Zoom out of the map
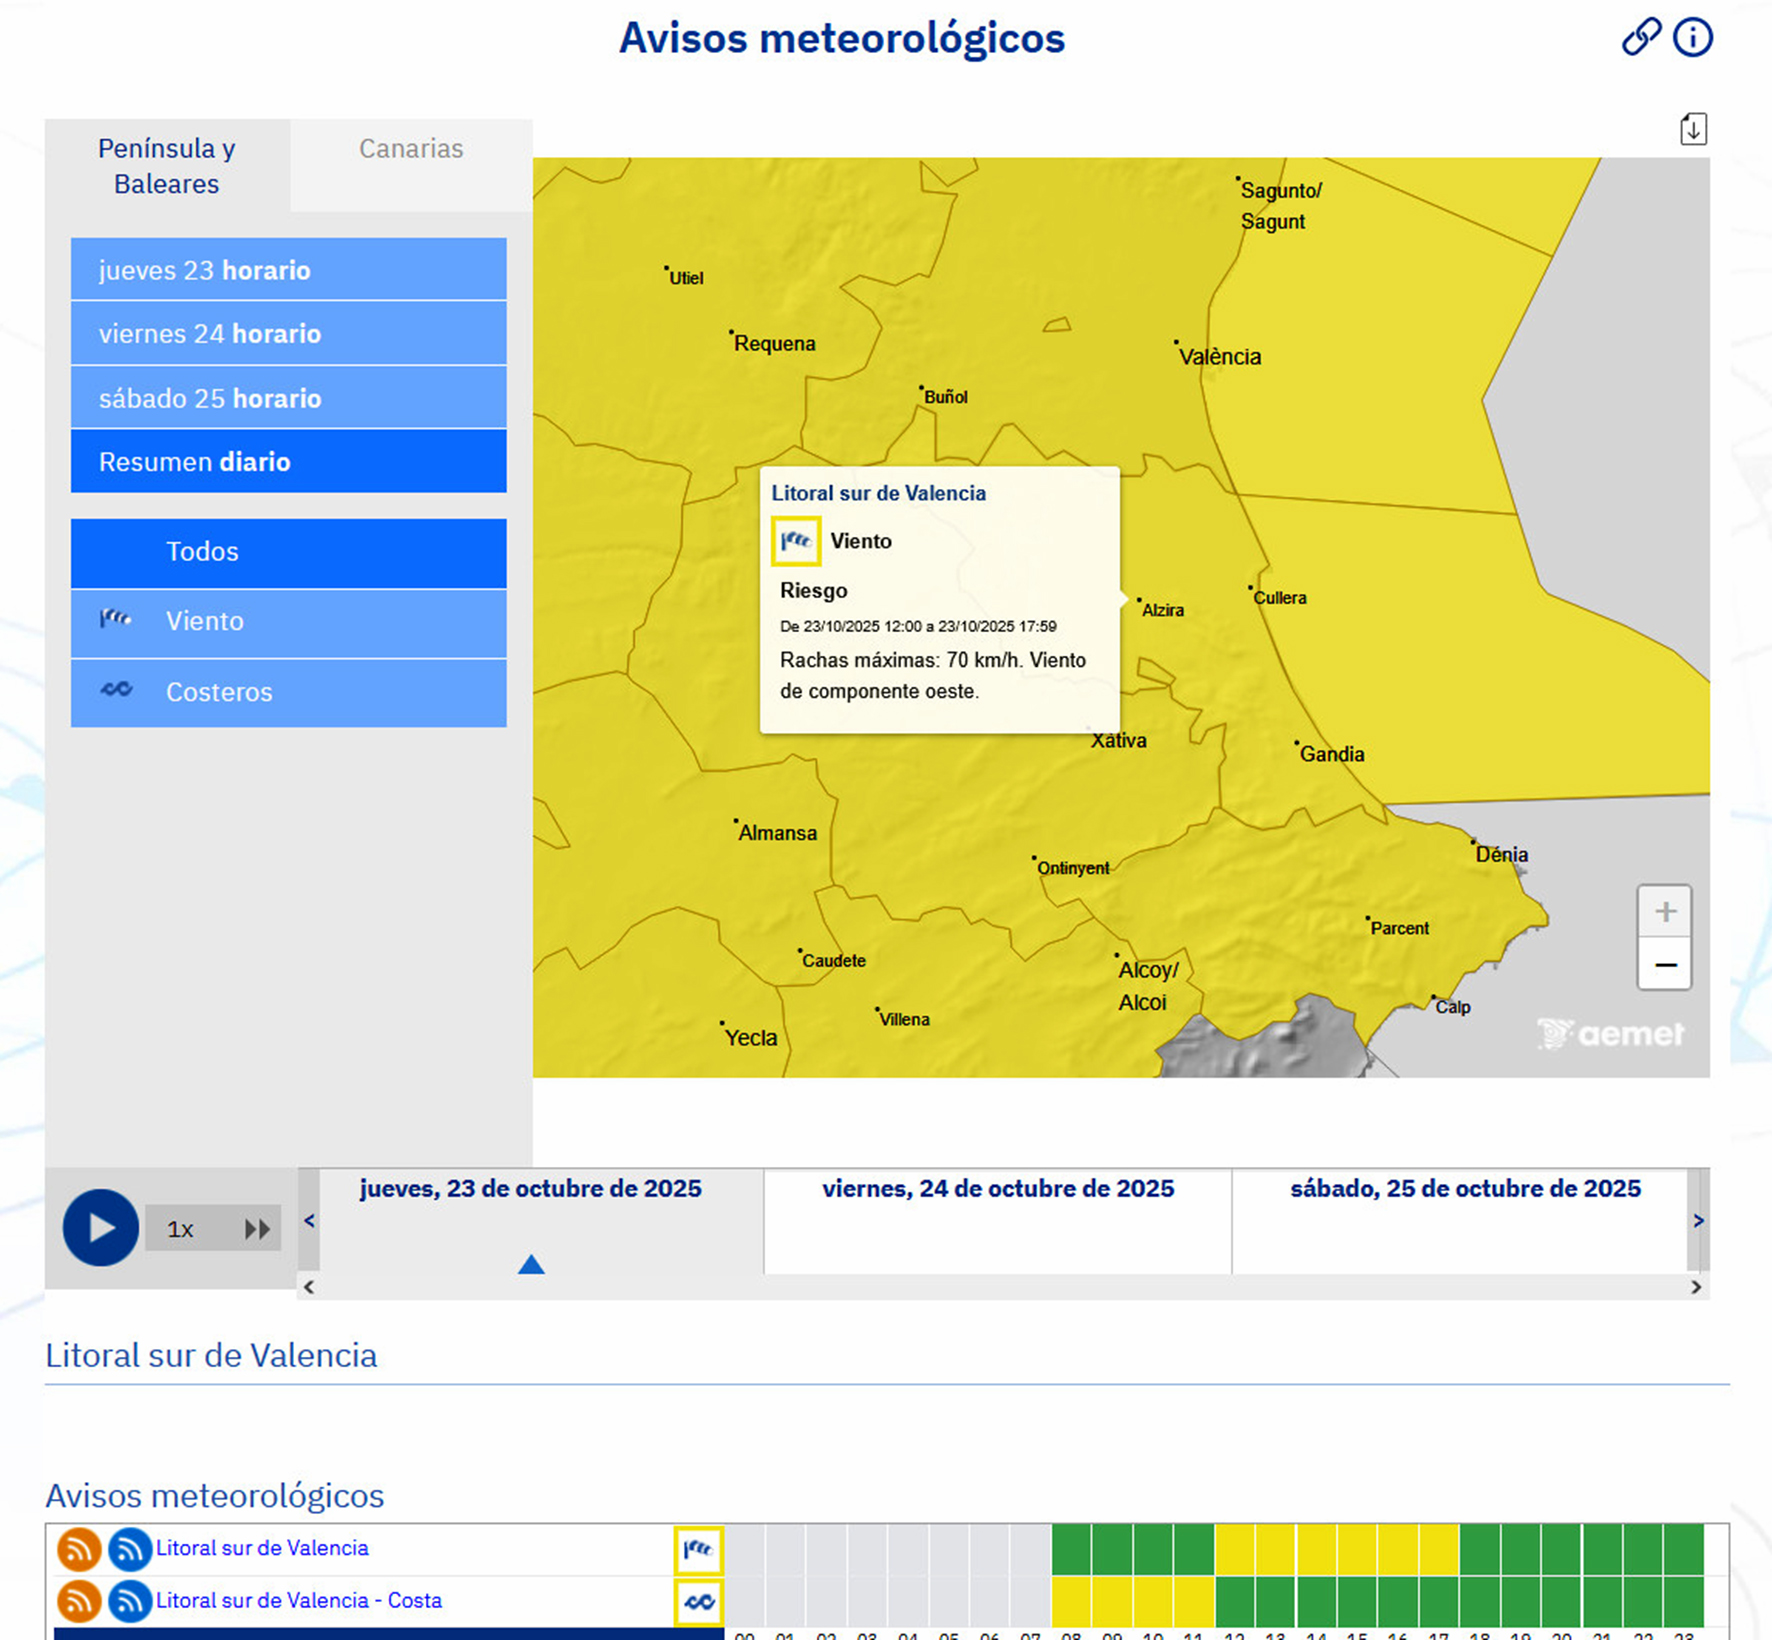Screen dimensions: 1772x1640 click(x=1664, y=965)
